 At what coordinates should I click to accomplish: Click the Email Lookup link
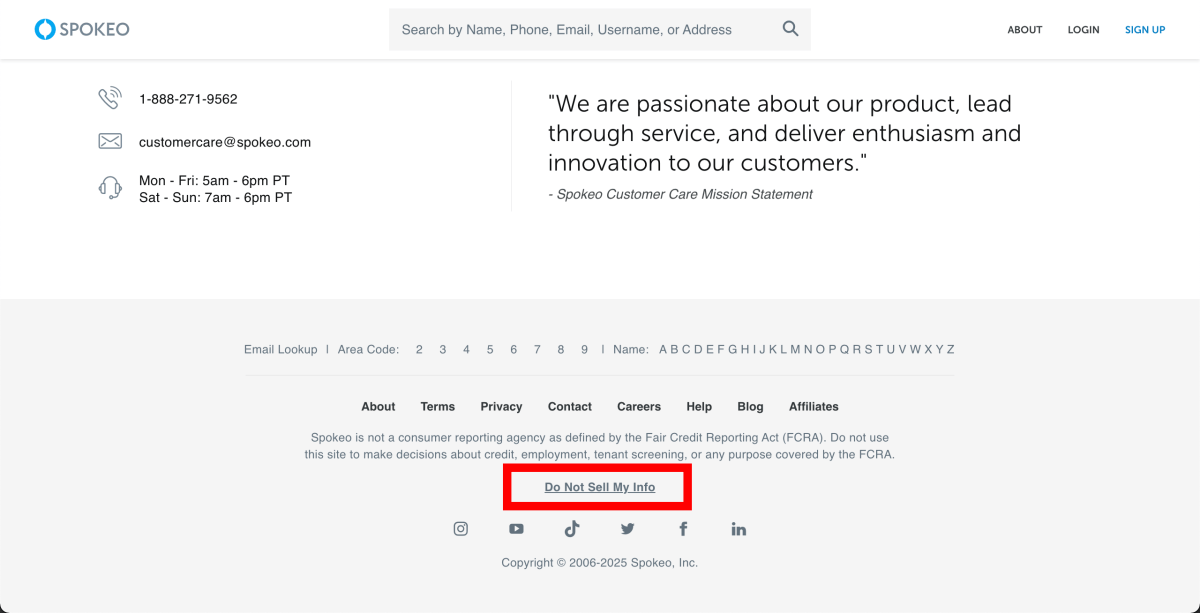click(281, 349)
